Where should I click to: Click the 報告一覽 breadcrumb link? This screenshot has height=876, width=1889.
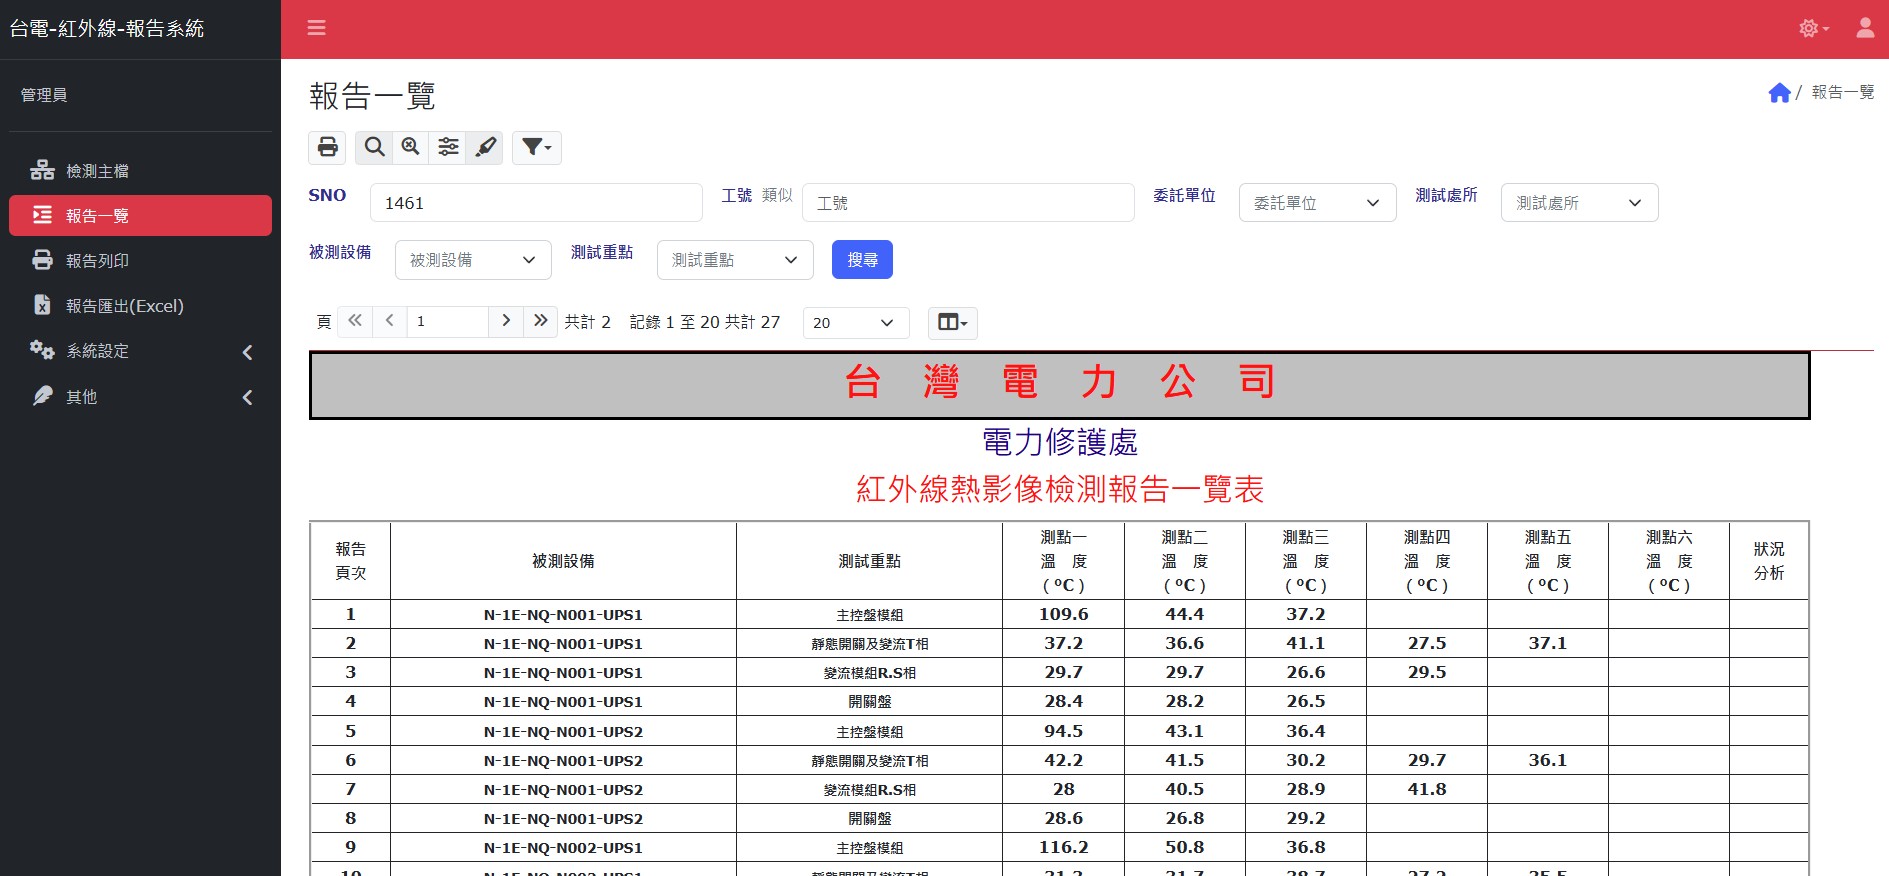(x=1843, y=92)
